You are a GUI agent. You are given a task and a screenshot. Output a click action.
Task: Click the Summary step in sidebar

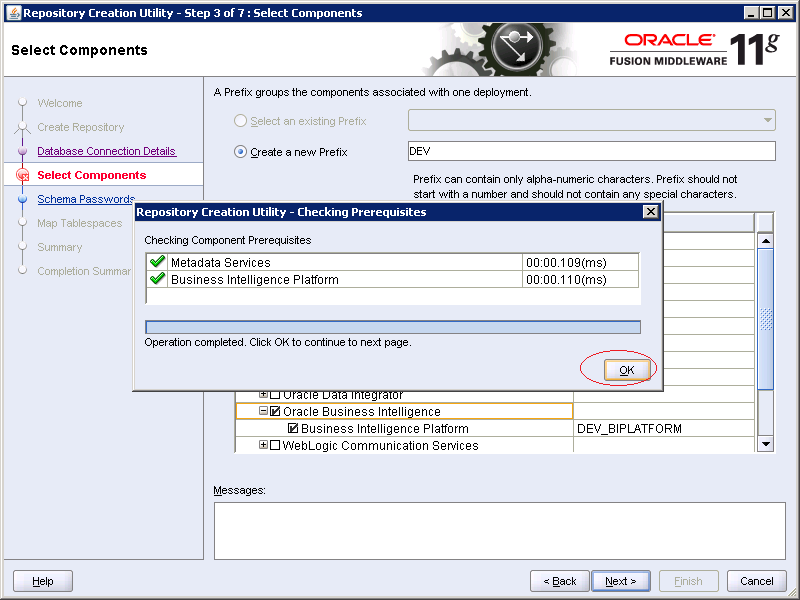60,247
